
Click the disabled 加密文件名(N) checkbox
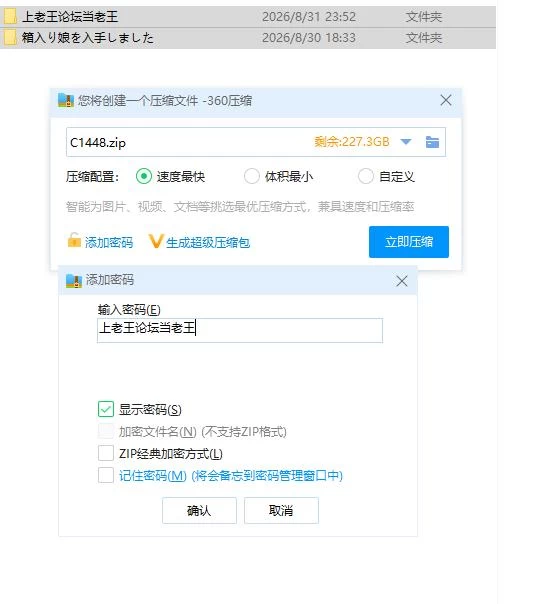[106, 431]
